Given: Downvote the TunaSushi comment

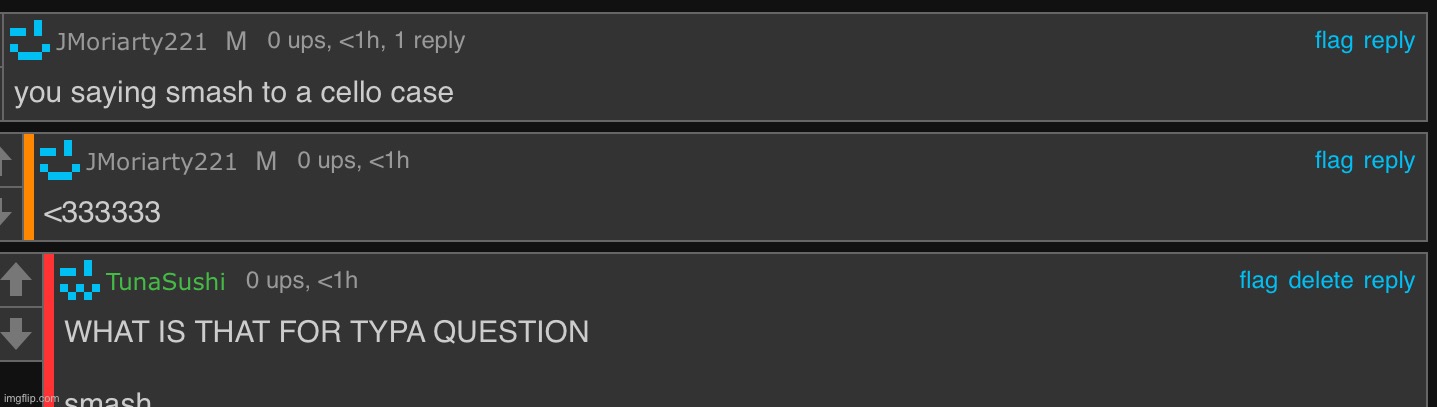Looking at the screenshot, I should (x=17, y=331).
